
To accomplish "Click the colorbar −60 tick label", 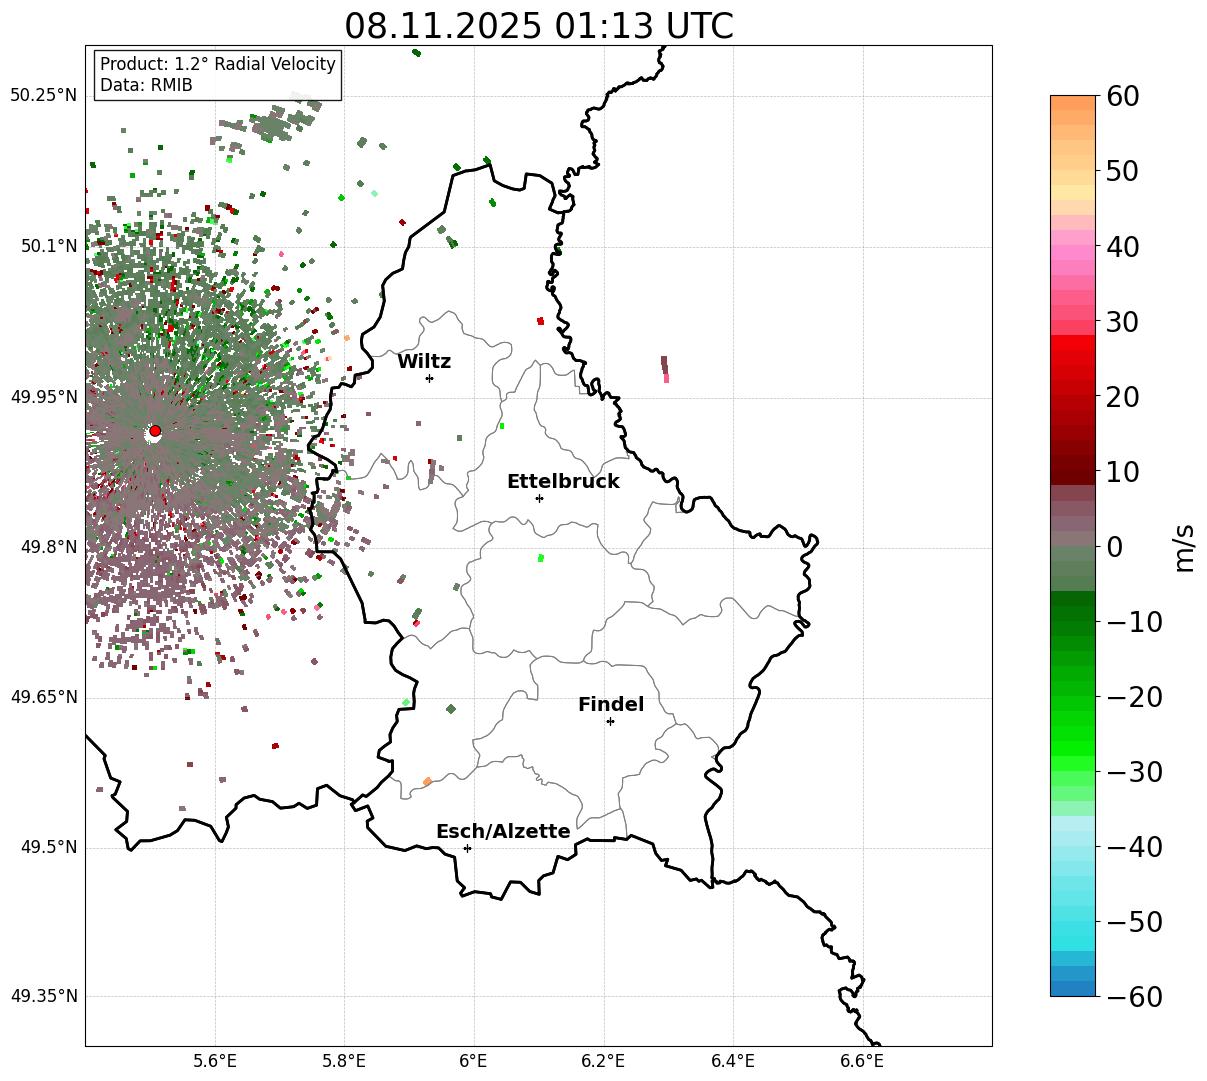I will (x=1134, y=997).
